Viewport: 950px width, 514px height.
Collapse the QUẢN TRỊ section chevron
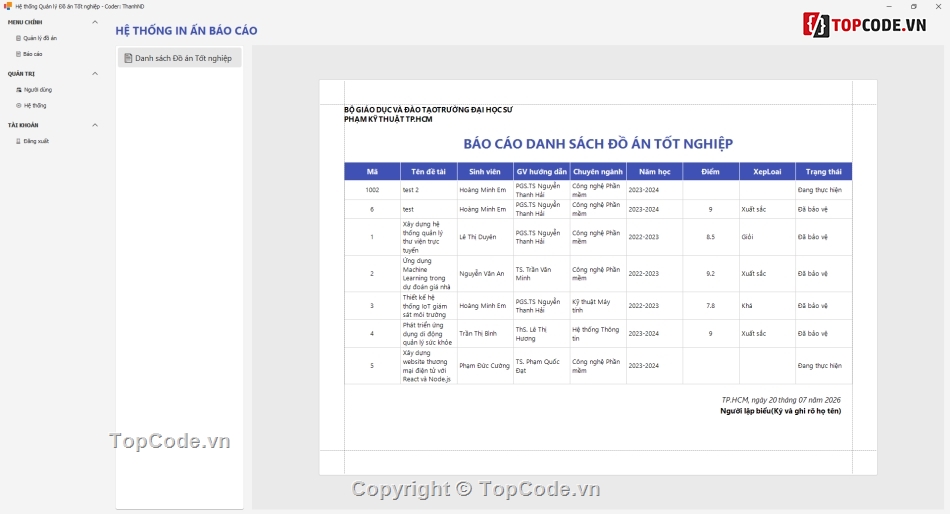95,74
